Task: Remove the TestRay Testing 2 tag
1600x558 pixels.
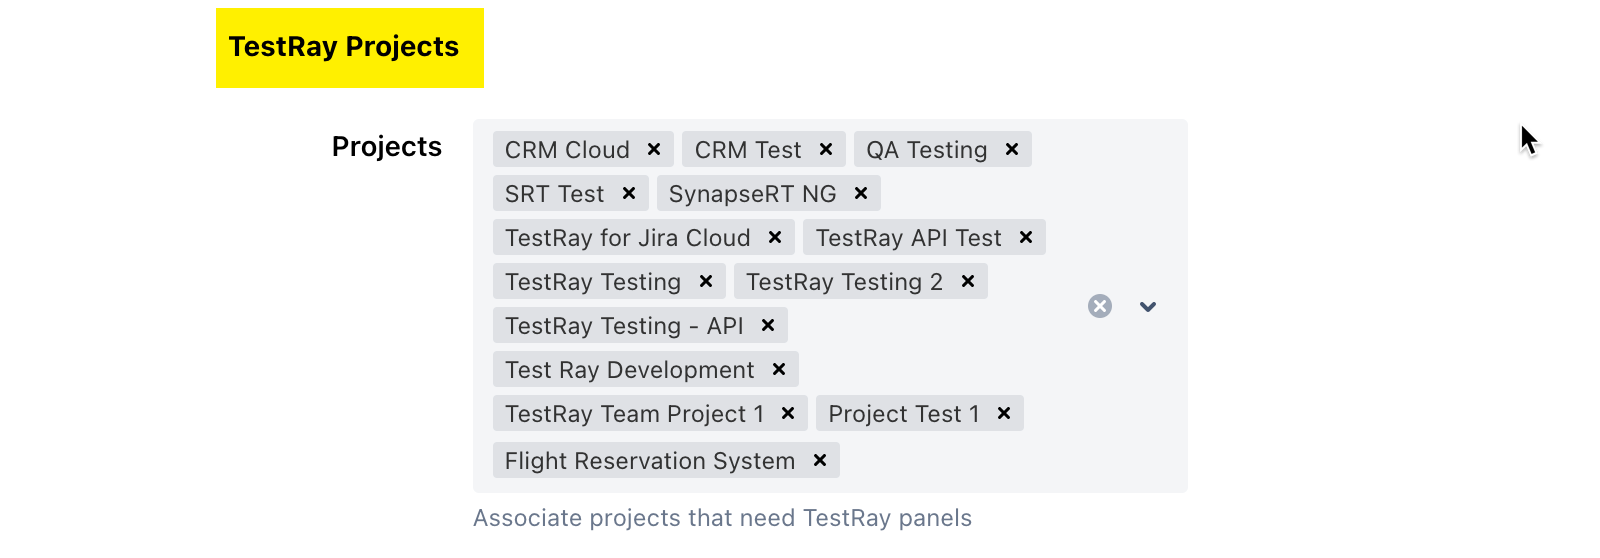Action: 968,281
